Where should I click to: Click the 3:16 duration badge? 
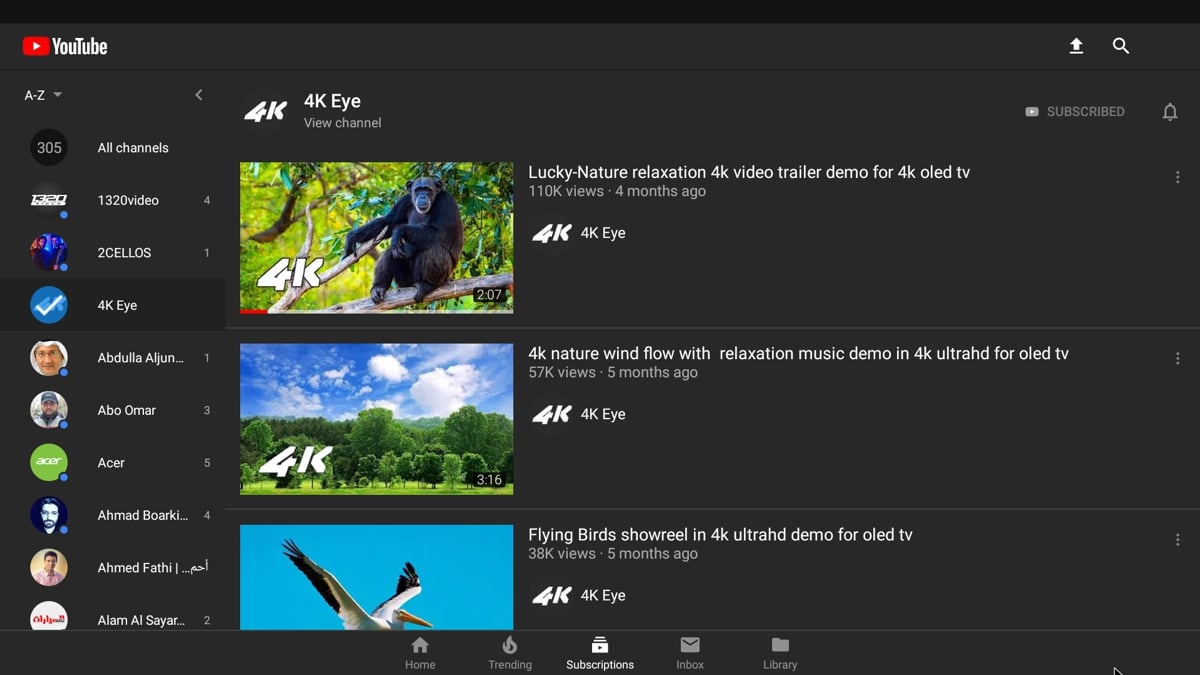tap(489, 480)
